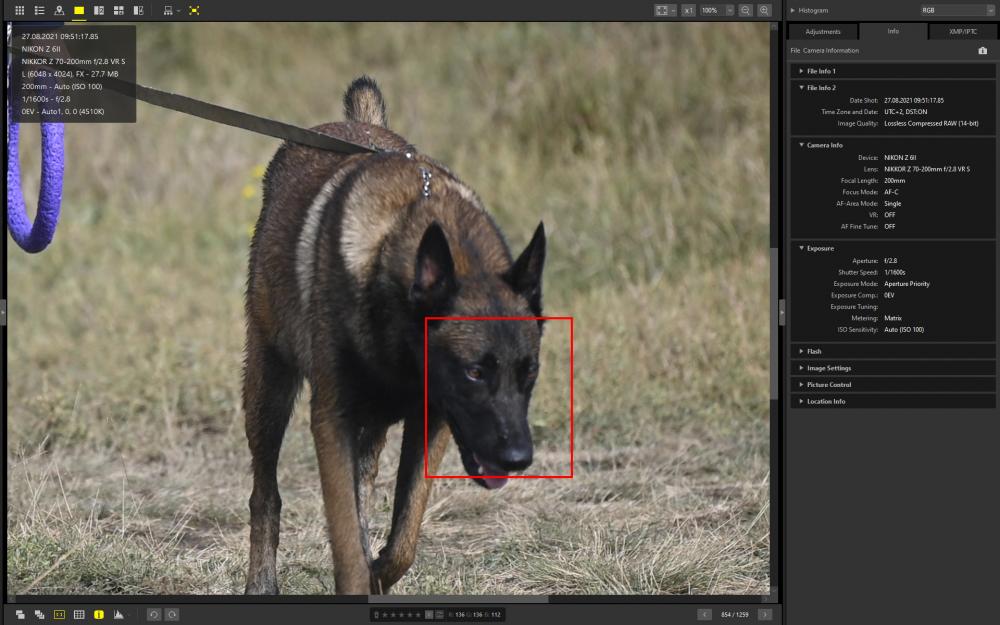Click the star rating control

click(402, 615)
